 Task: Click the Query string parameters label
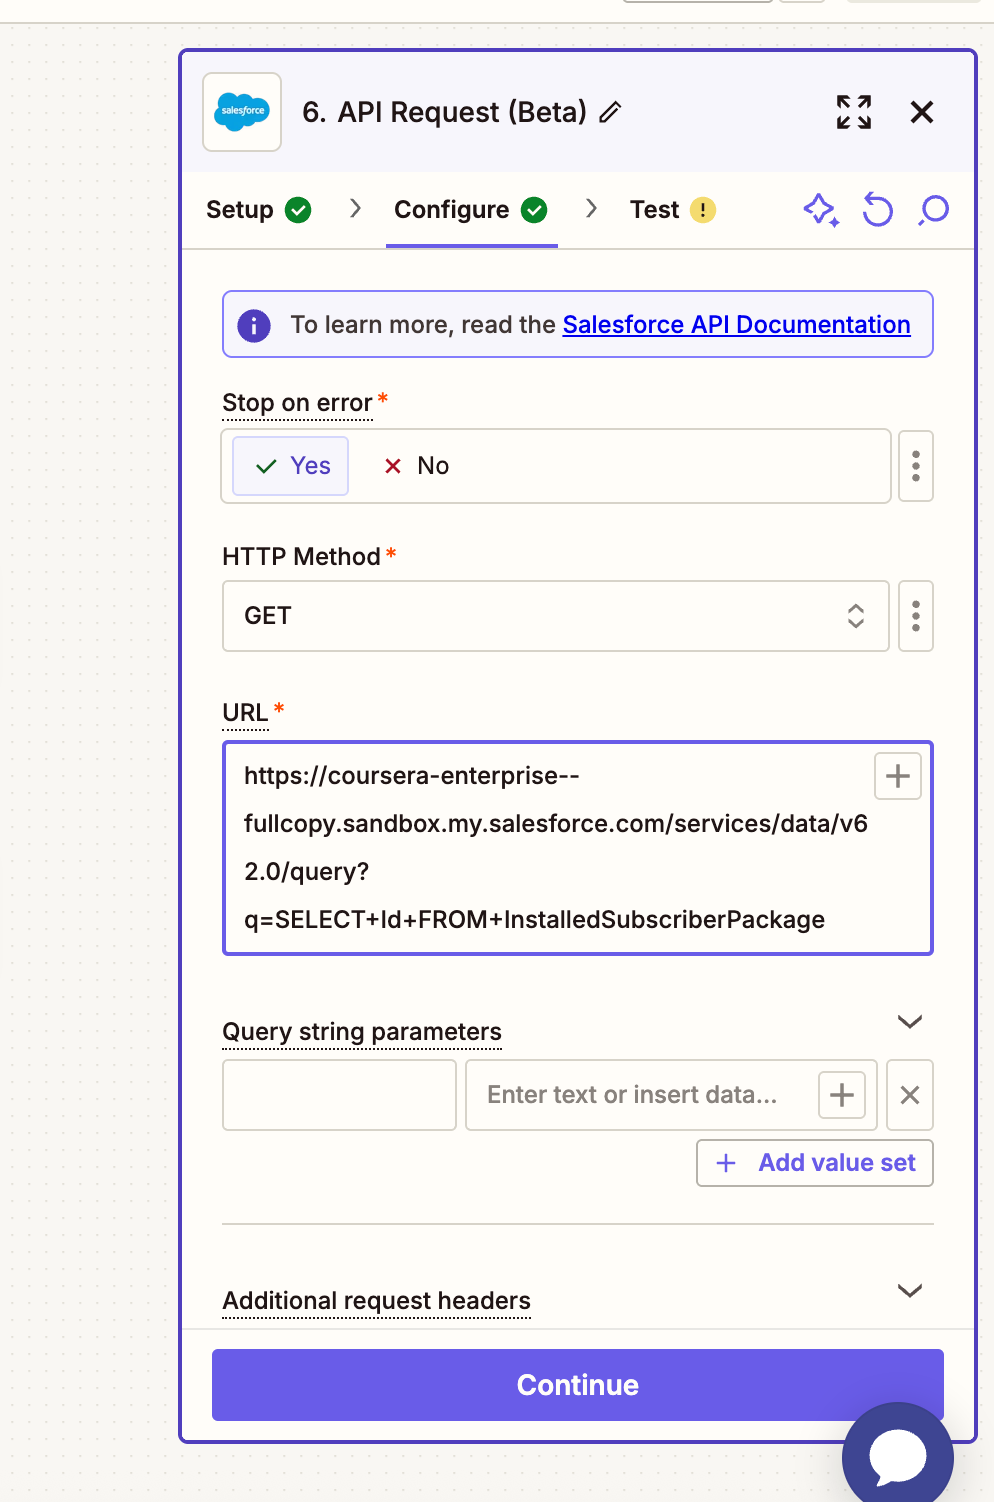[362, 1032]
